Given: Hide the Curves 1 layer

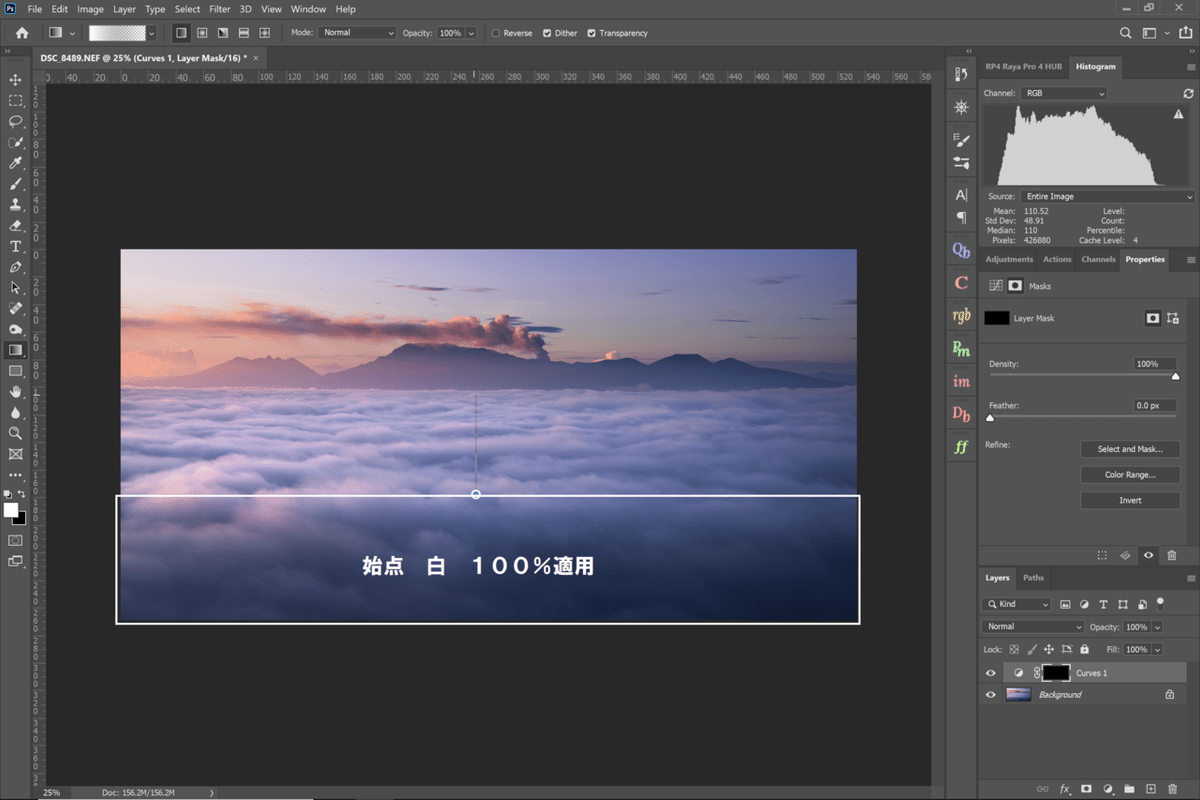Looking at the screenshot, I should pos(991,673).
